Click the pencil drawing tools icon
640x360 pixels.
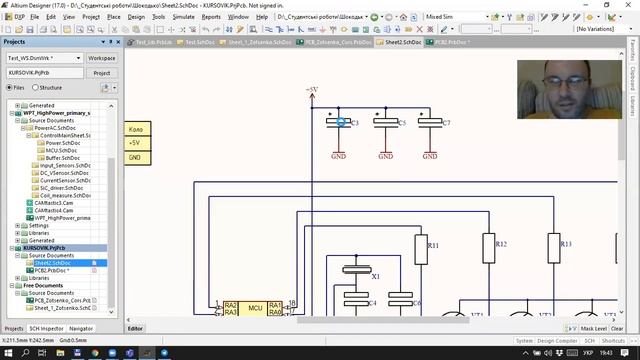click(444, 30)
